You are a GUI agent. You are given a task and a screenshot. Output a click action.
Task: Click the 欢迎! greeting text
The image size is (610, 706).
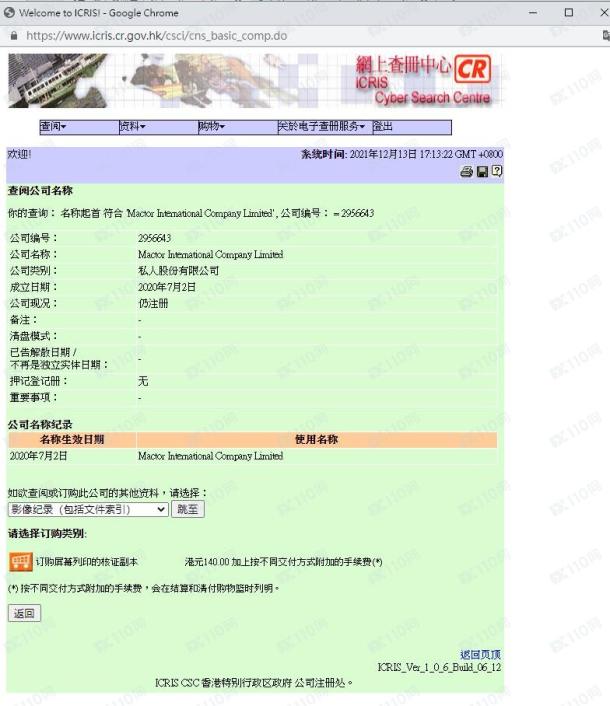tap(19, 154)
